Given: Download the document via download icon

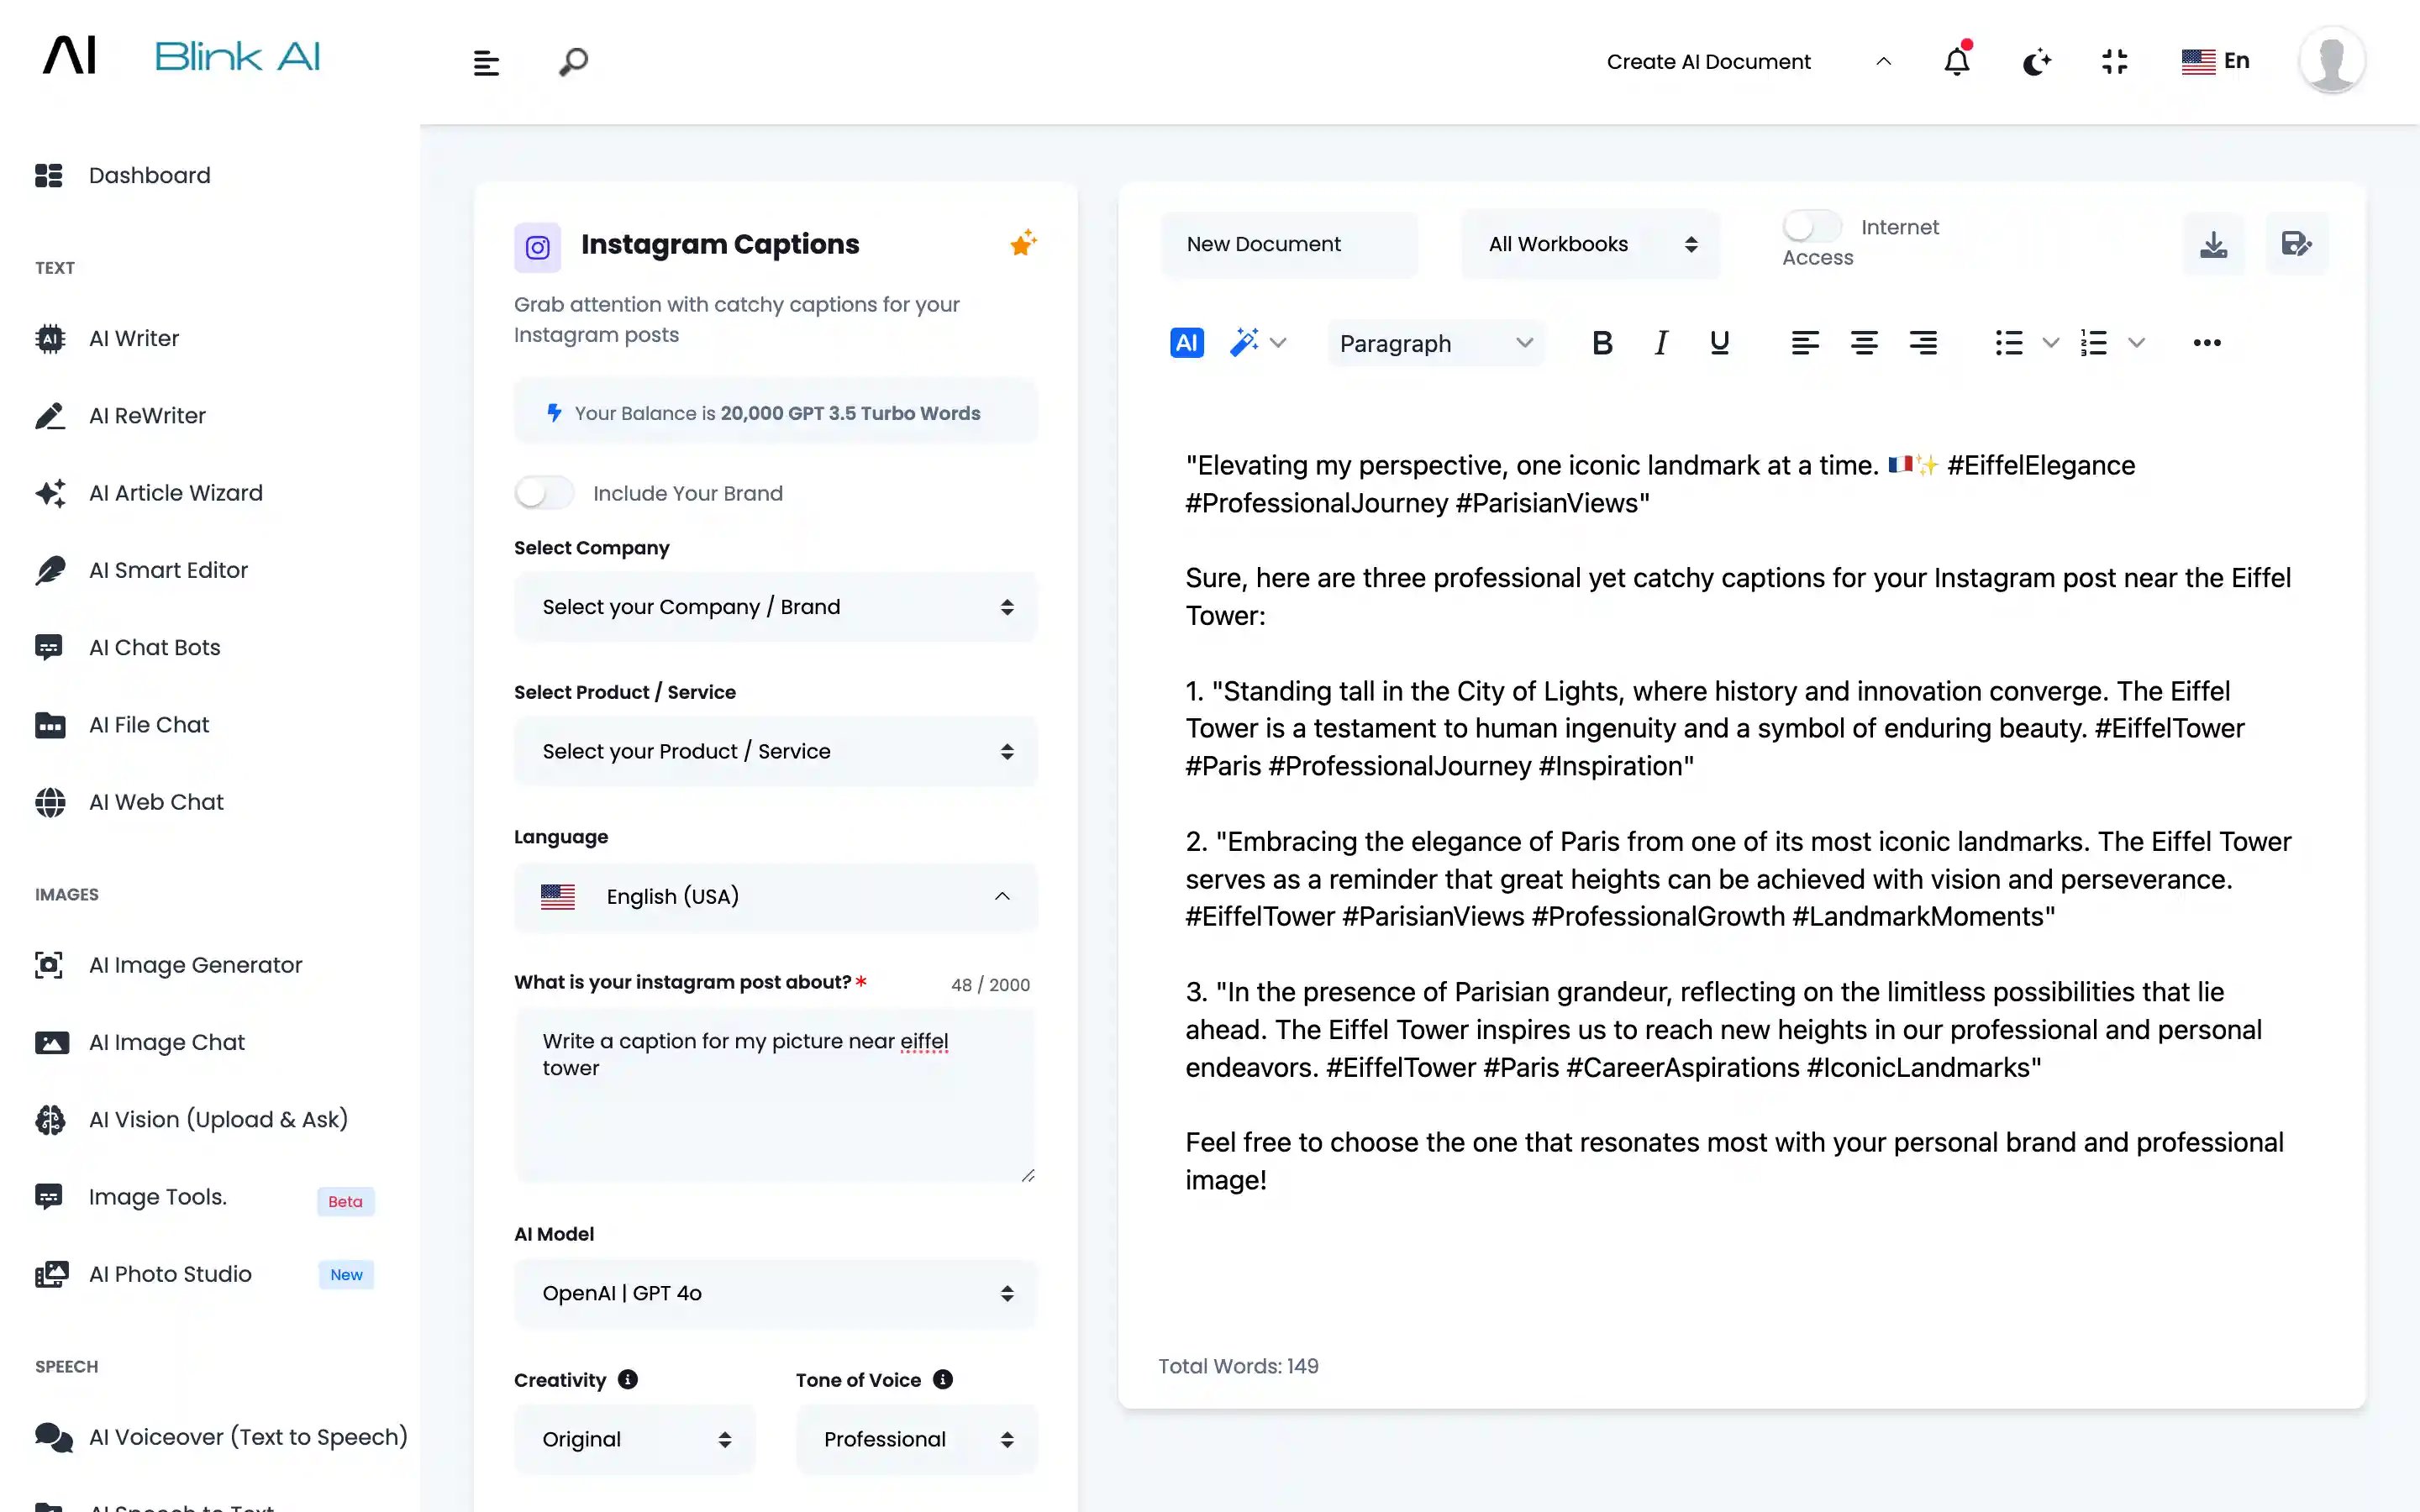Looking at the screenshot, I should 2213,244.
